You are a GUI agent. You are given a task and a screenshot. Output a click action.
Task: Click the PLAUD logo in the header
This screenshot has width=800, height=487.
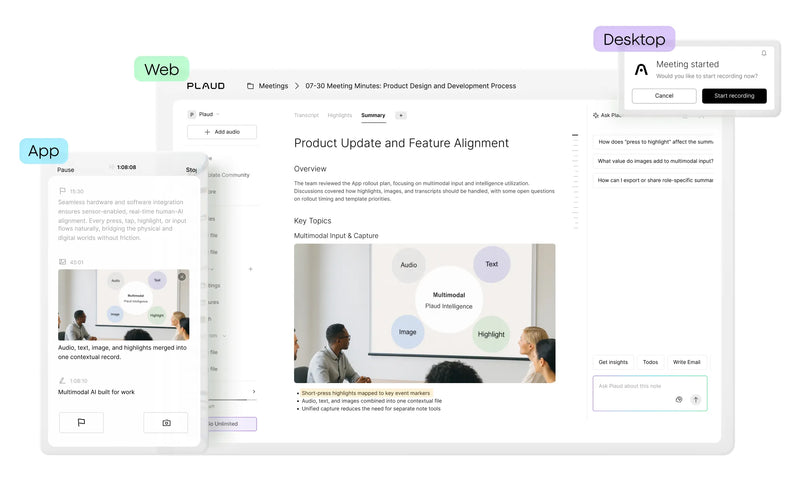[206, 86]
